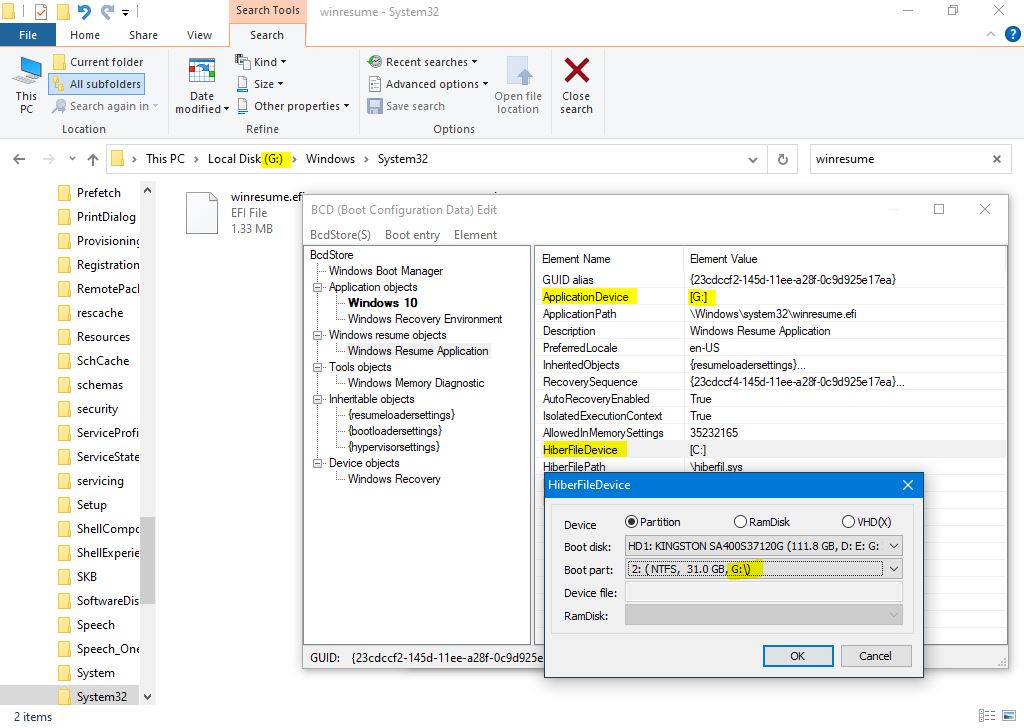
Task: Select the VHD(X) radio button
Action: (x=848, y=522)
